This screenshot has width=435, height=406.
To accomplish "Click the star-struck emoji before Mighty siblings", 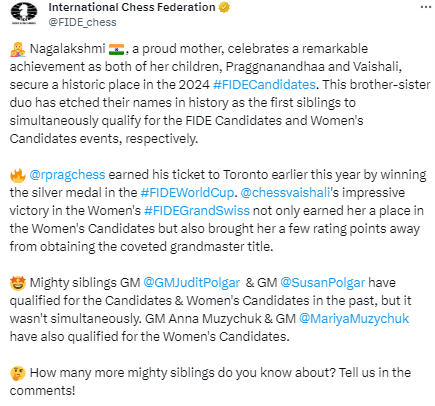I will [x=18, y=283].
